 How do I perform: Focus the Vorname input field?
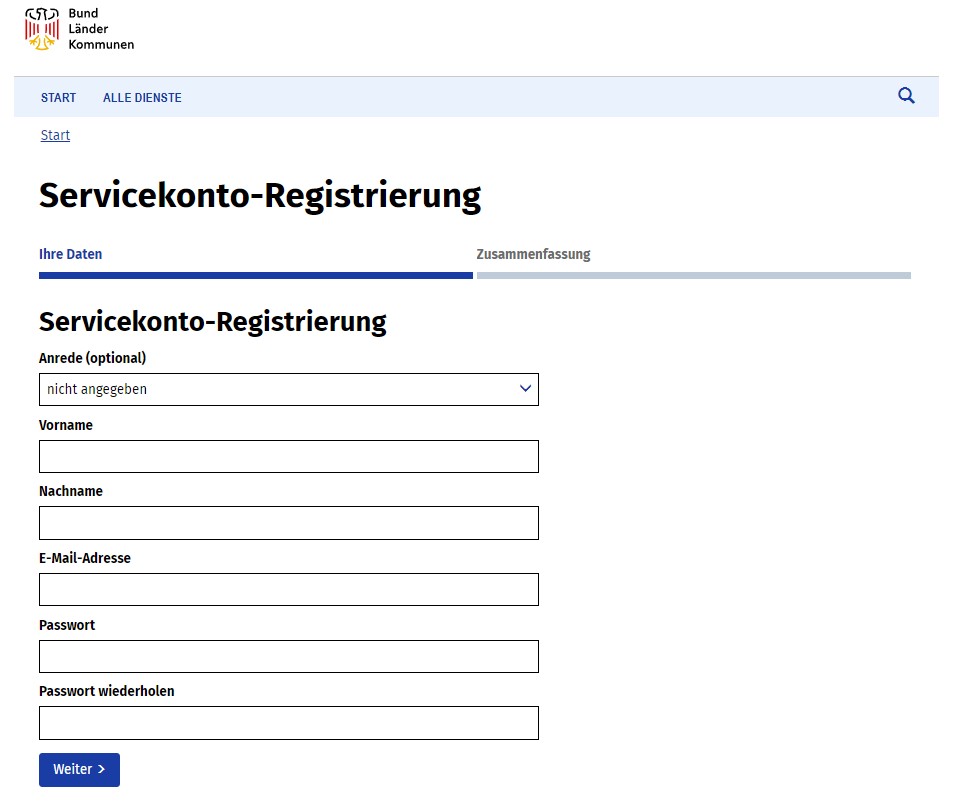(289, 456)
